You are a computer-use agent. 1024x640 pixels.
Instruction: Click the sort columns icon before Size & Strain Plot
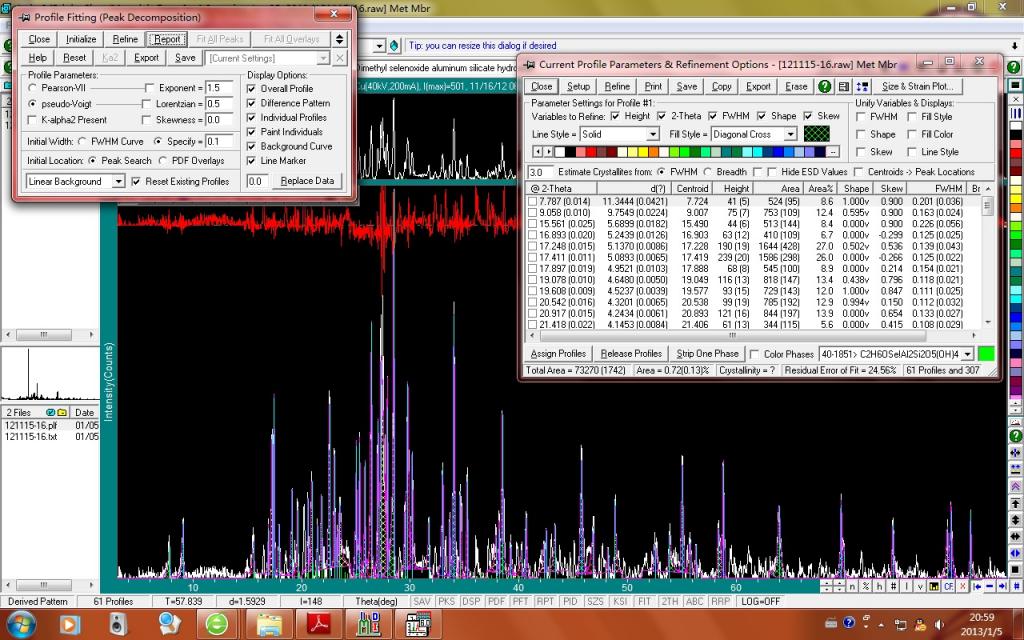pos(863,87)
